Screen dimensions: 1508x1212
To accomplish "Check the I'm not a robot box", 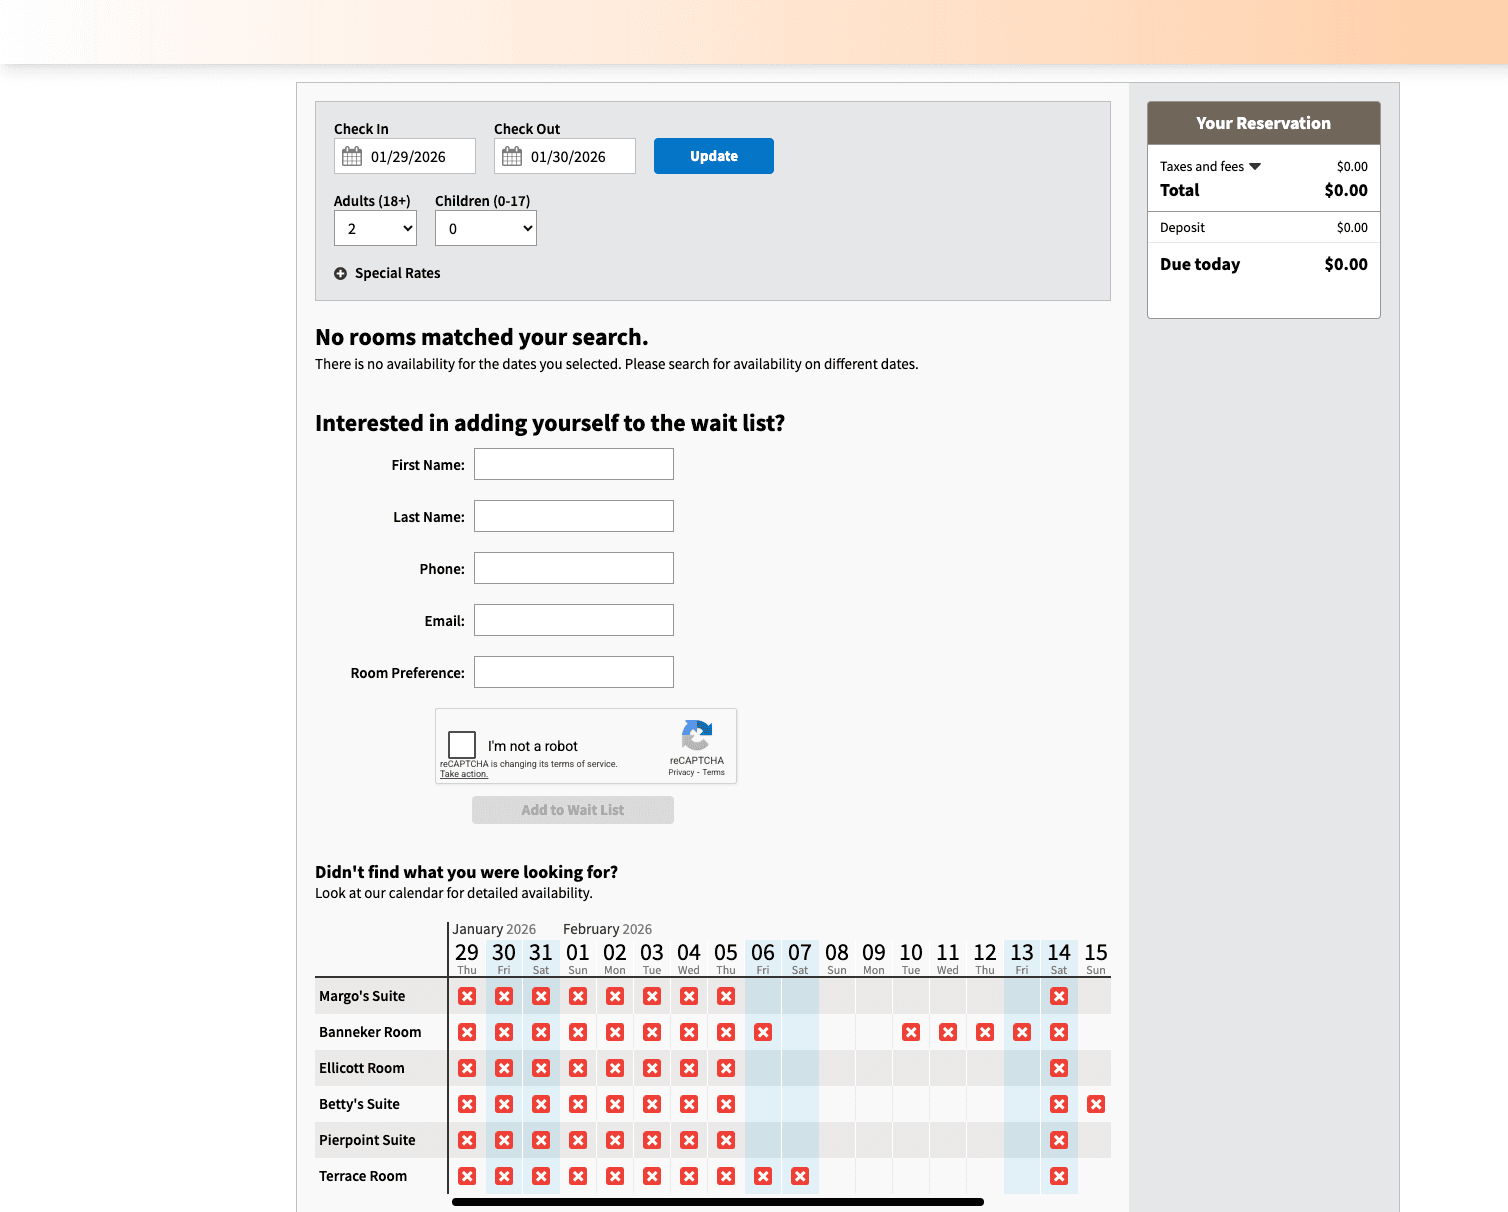I will coord(462,745).
